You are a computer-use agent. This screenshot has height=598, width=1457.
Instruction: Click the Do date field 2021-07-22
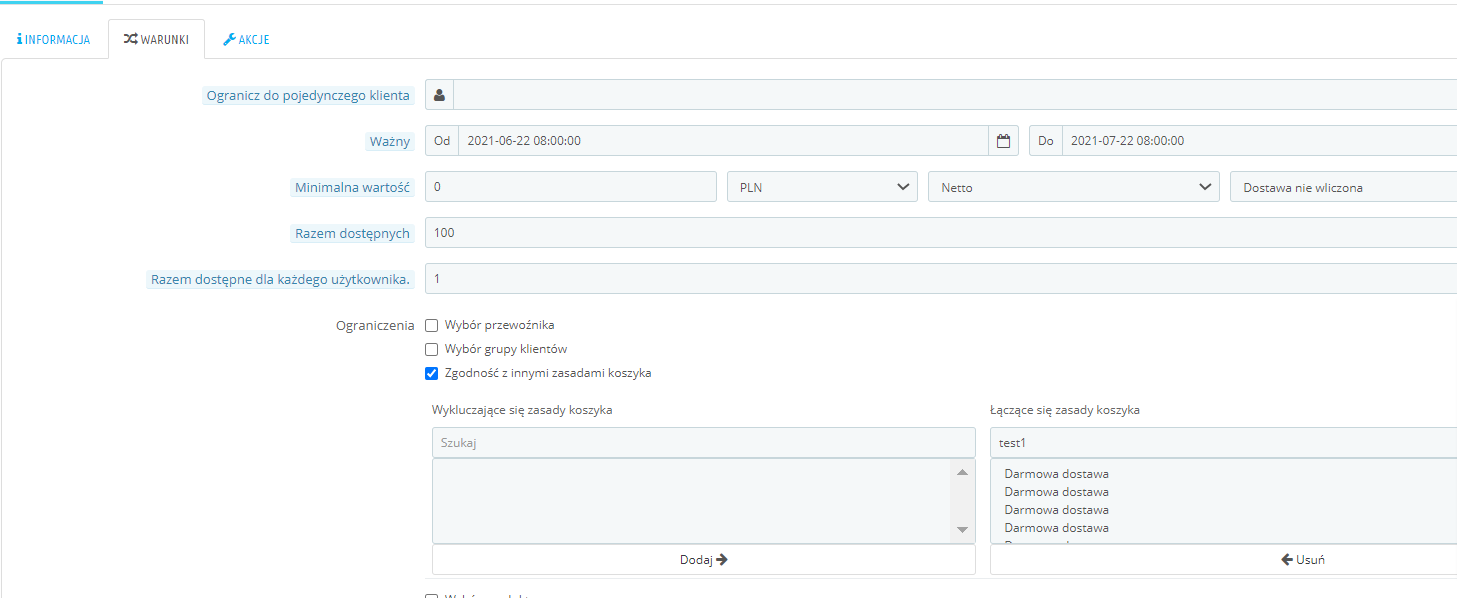1259,141
